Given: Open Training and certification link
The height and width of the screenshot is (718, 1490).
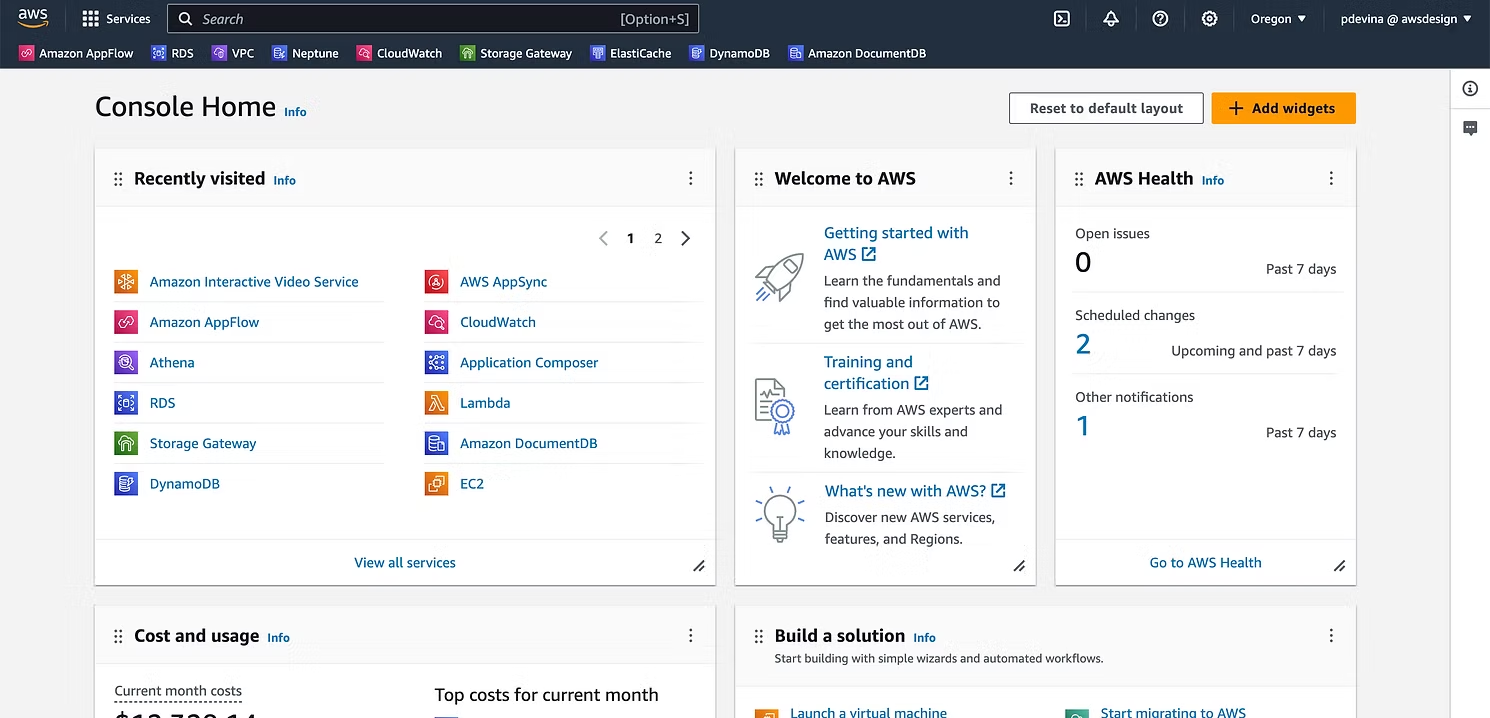Looking at the screenshot, I should coord(876,372).
